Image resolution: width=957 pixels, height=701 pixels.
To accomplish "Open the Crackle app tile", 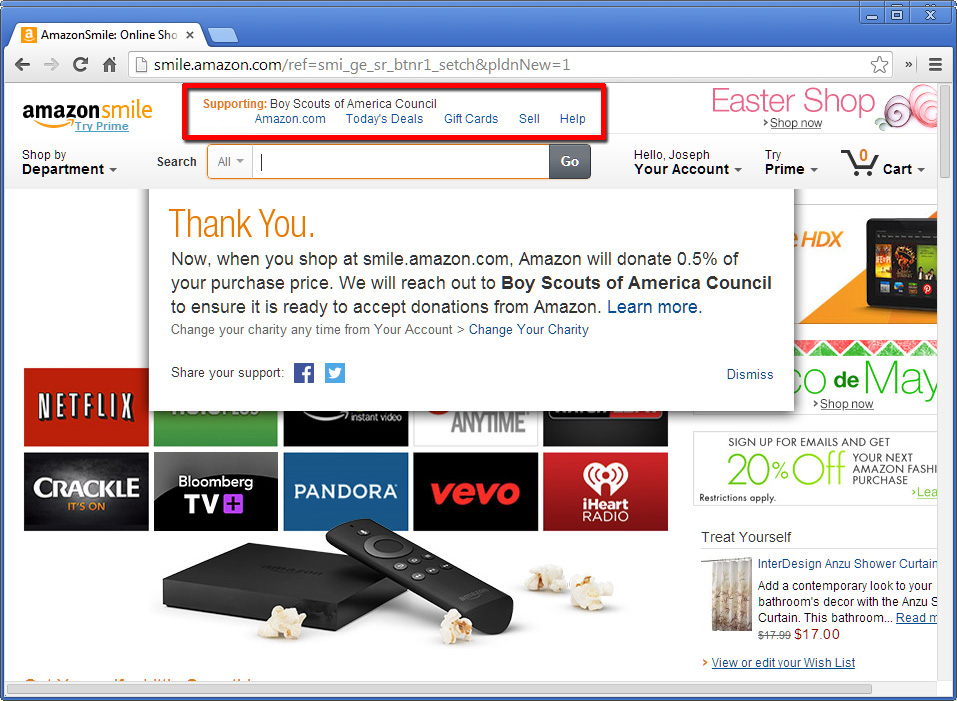I will (86, 492).
